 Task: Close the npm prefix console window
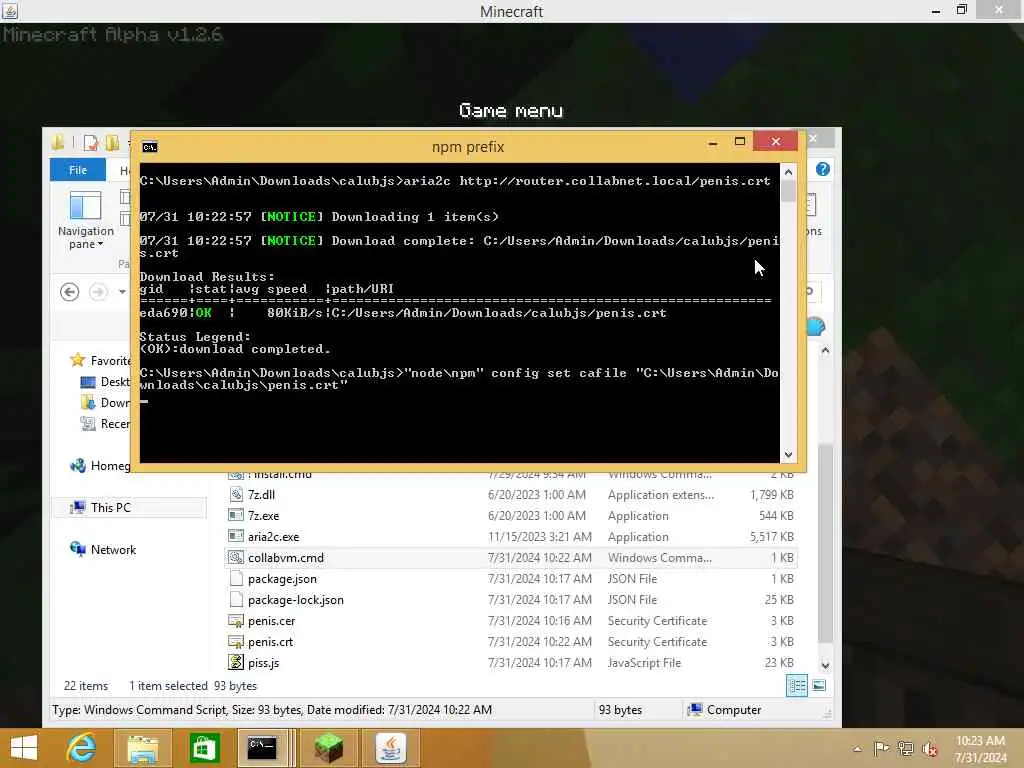pyautogui.click(x=775, y=141)
